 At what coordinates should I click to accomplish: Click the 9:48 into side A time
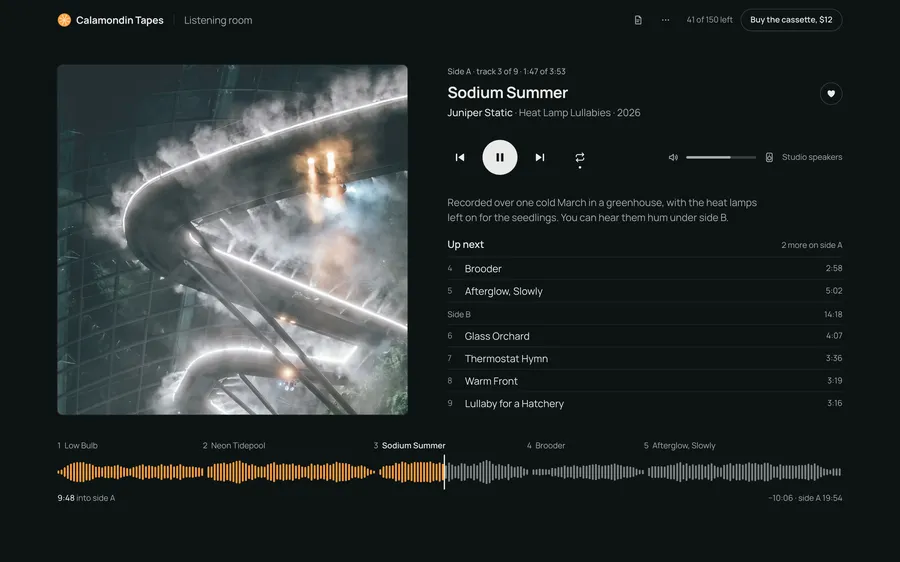click(x=86, y=498)
